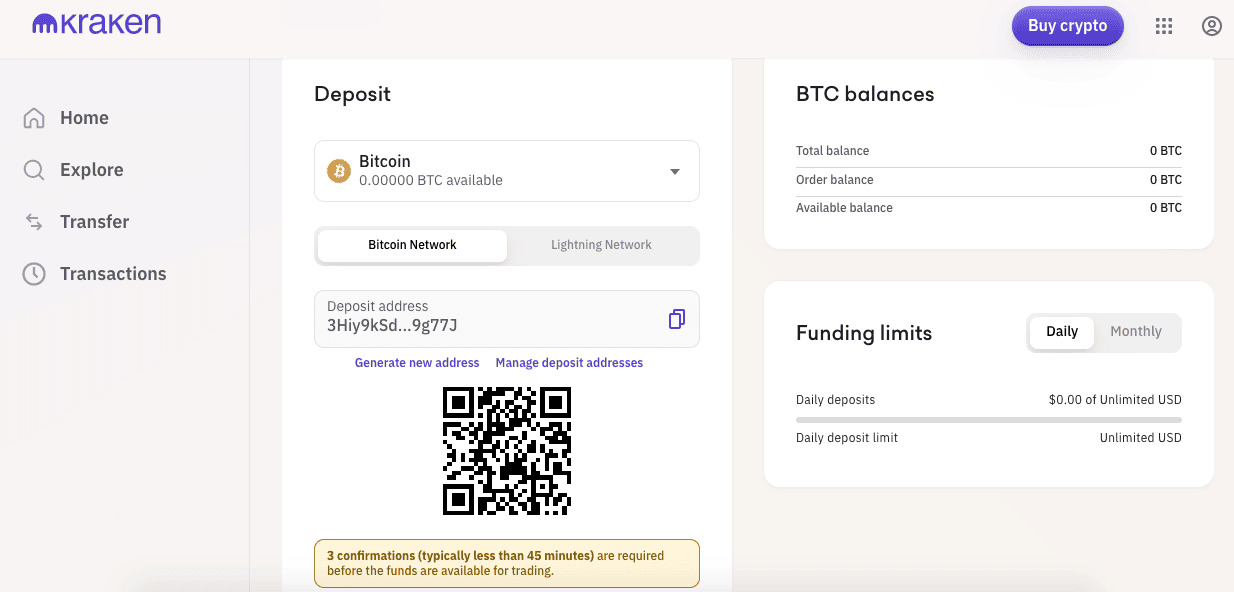Copy the deposit address with the copy icon
This screenshot has height=592, width=1234.
[677, 318]
